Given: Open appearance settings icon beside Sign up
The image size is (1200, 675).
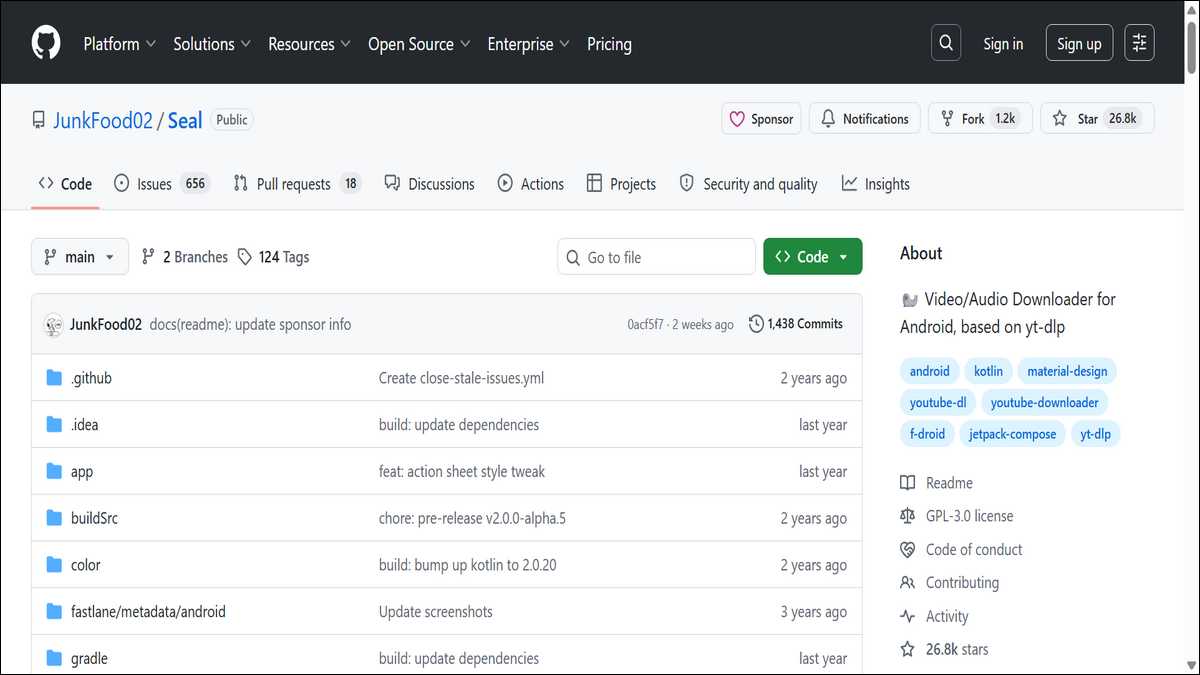Looking at the screenshot, I should point(1139,43).
